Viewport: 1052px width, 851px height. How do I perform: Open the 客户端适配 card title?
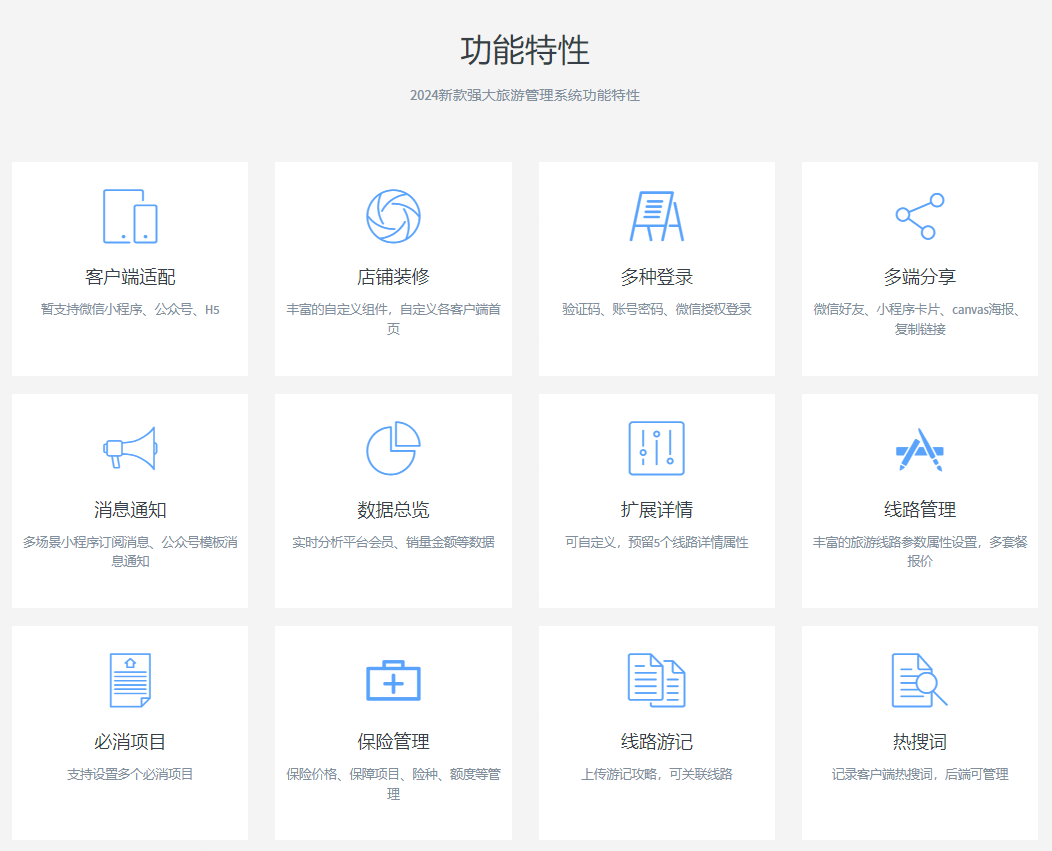click(x=130, y=277)
